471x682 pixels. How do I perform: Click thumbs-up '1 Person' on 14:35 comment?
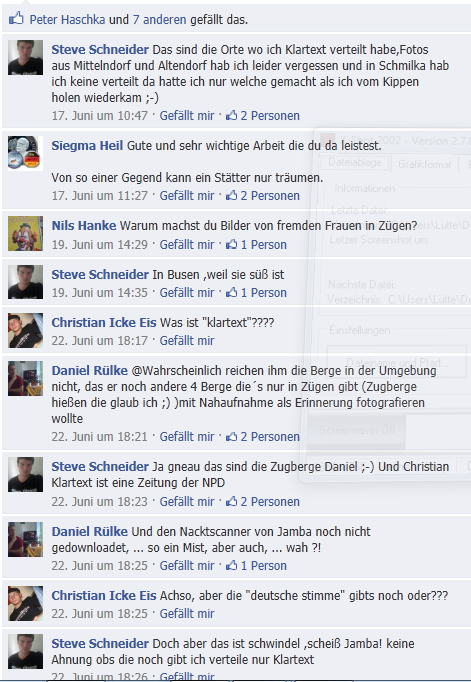256,292
